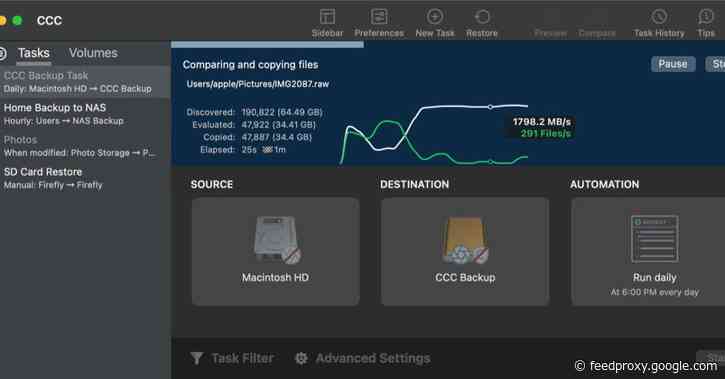Click the green window zoom button
The image size is (725, 379).
point(17,20)
